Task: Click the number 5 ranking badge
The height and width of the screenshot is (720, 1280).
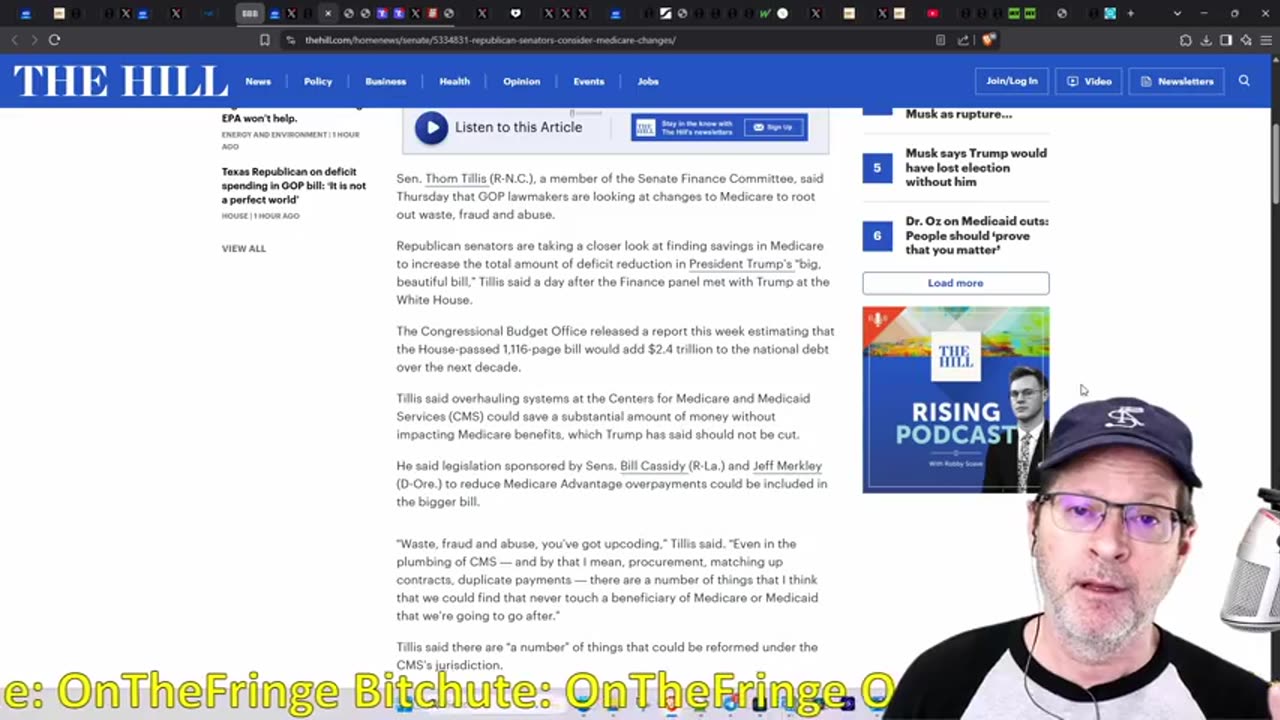Action: pyautogui.click(x=877, y=168)
